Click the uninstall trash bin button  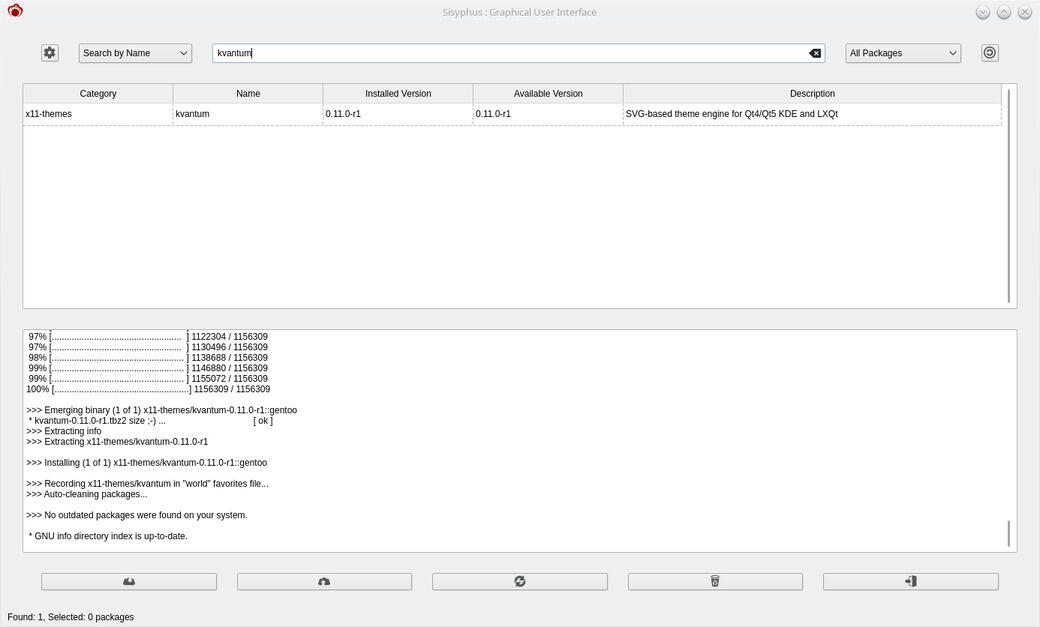coord(715,581)
